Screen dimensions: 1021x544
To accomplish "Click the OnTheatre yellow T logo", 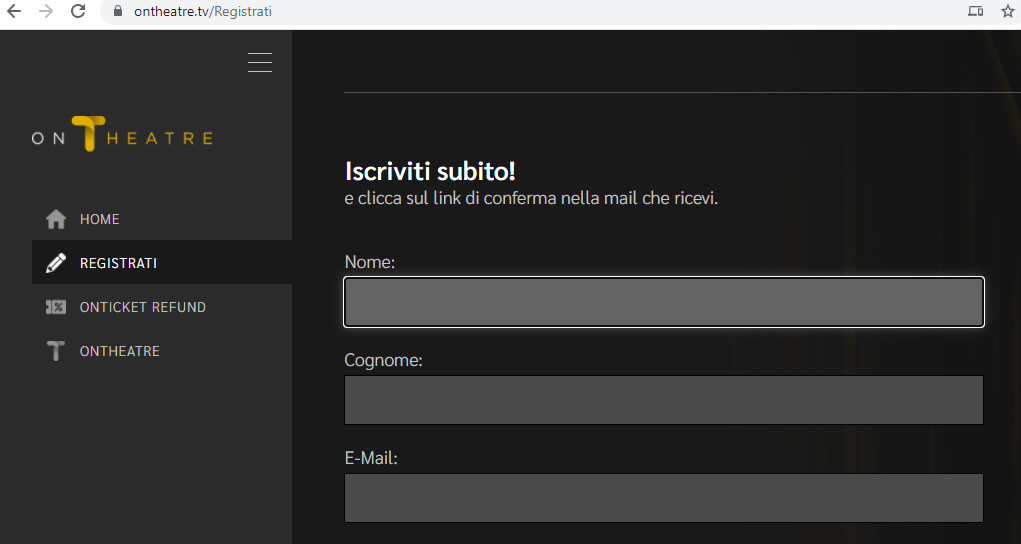I will point(89,134).
